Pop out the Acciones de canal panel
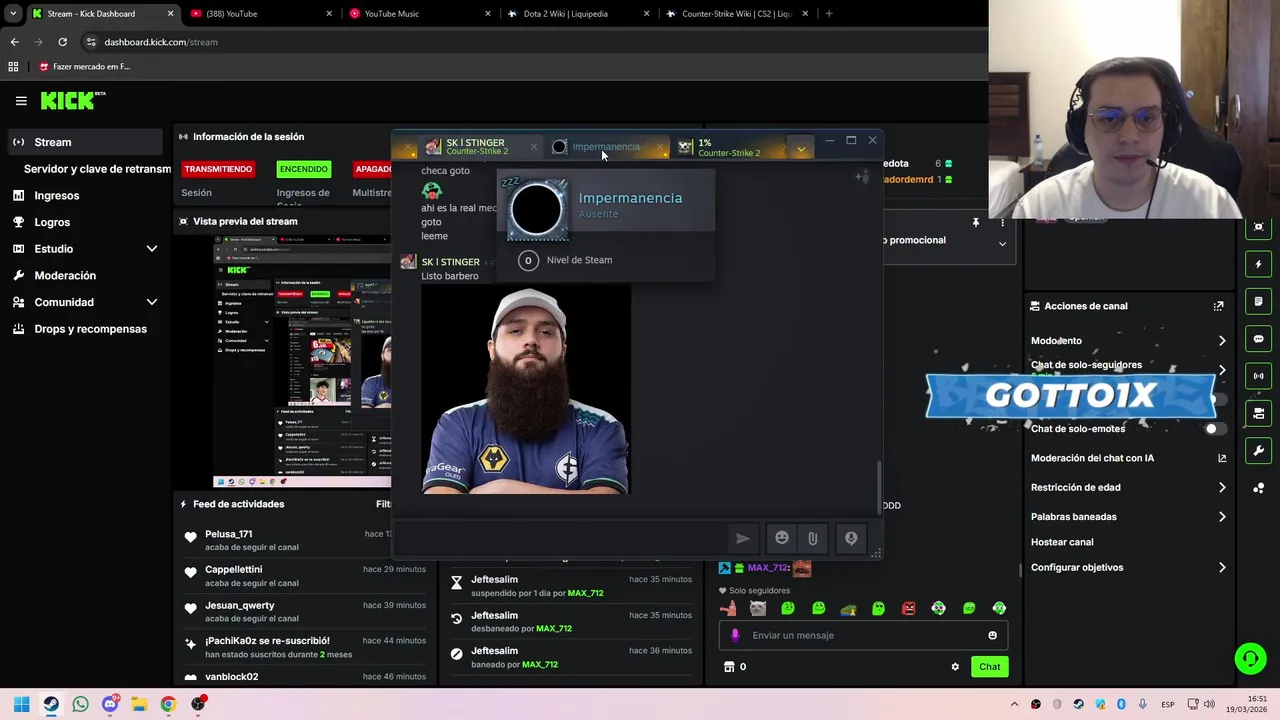 coord(1218,306)
